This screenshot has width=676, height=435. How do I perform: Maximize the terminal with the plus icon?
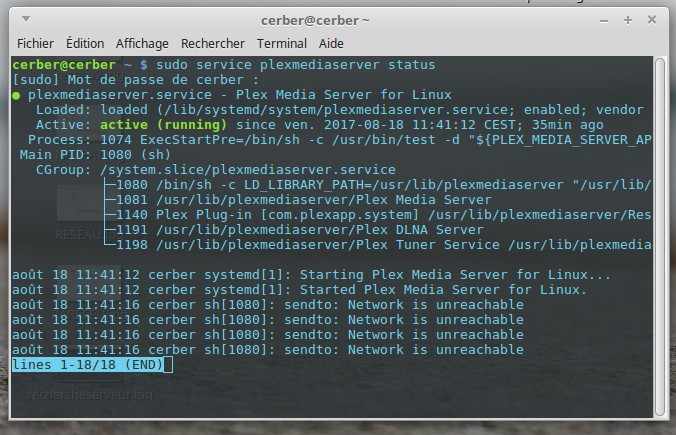(x=628, y=20)
